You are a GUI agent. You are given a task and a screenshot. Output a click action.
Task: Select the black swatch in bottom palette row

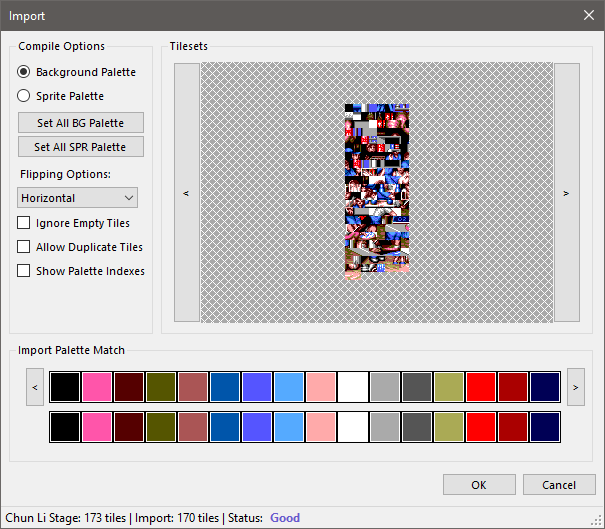pyautogui.click(x=65, y=427)
